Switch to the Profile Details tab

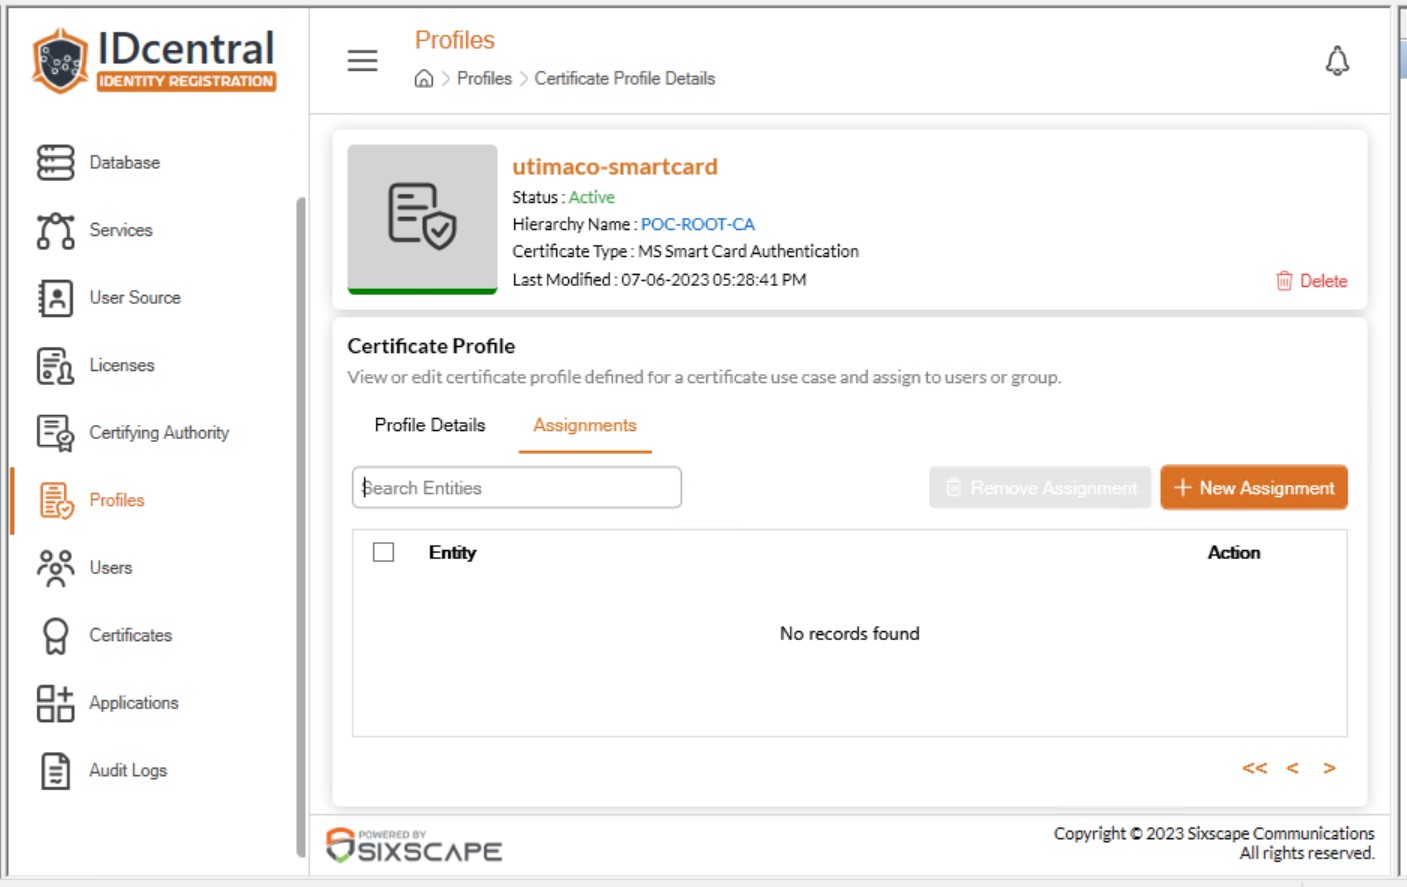pos(430,425)
